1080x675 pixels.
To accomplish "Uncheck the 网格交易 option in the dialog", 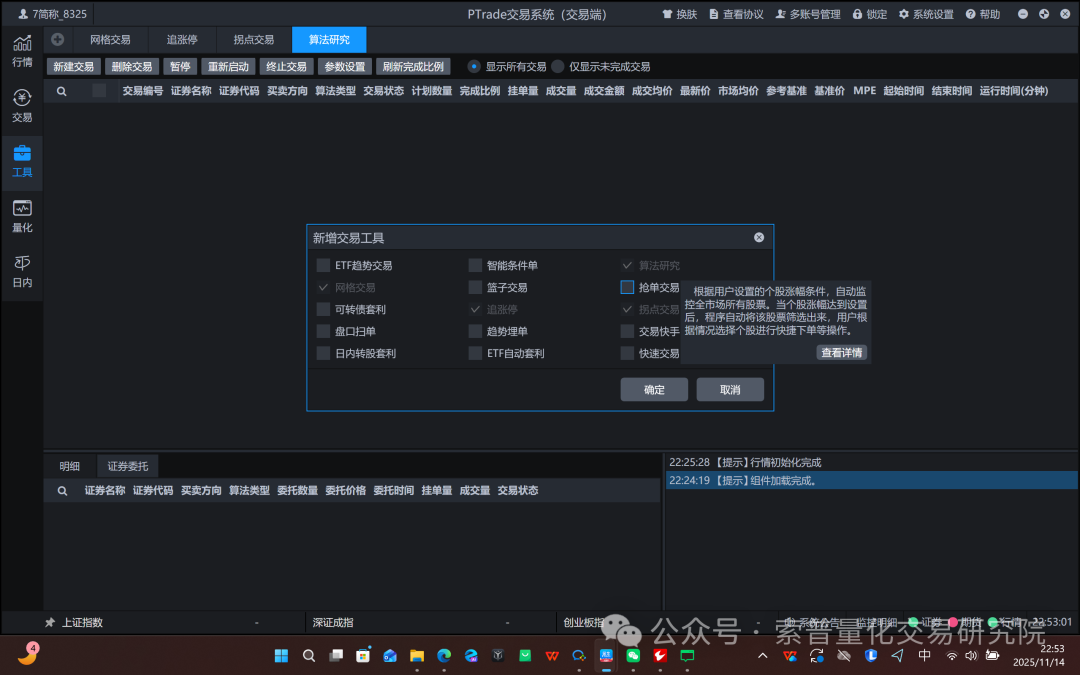I will tap(323, 287).
